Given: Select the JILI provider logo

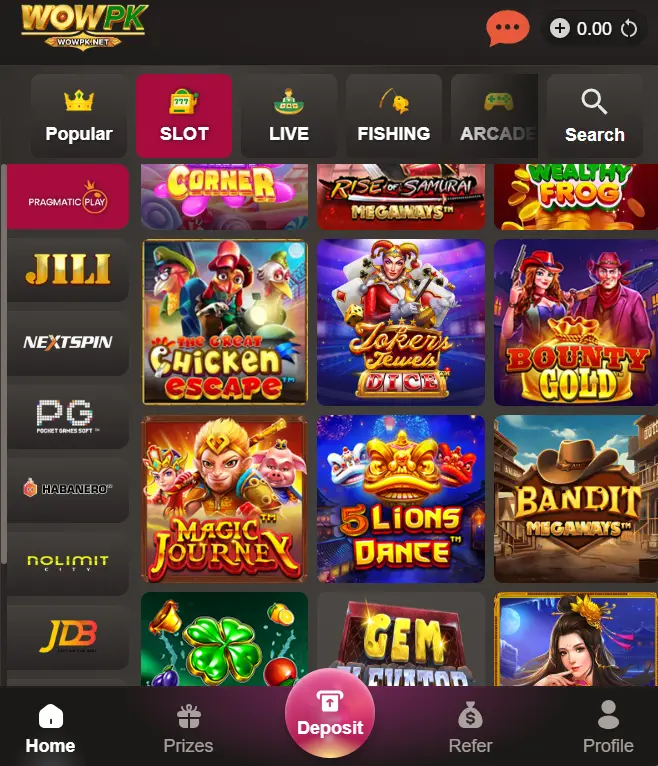Looking at the screenshot, I should [68, 270].
